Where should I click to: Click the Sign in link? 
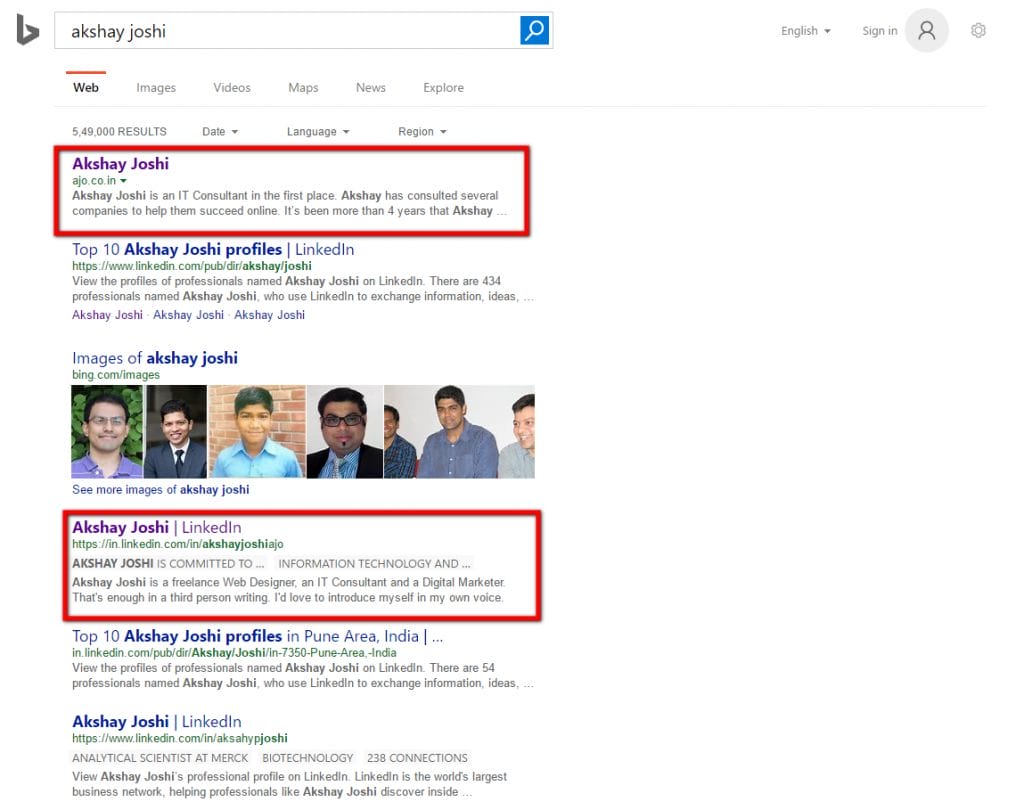pos(879,31)
